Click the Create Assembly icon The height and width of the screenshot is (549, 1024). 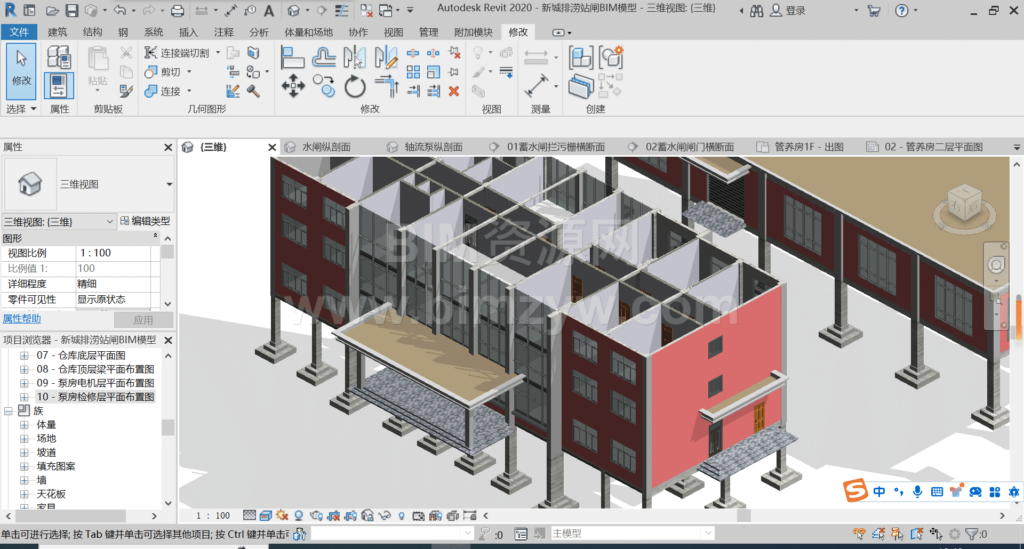(x=581, y=57)
